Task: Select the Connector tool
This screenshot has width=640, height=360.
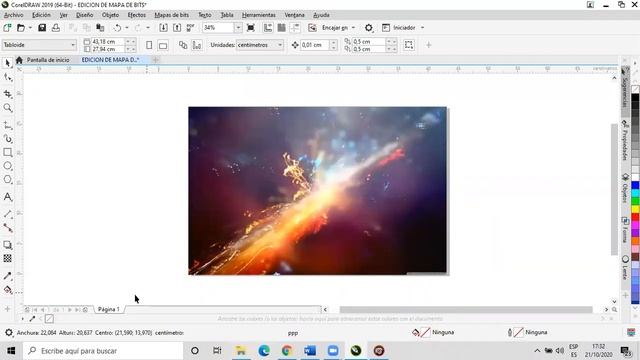Action: pyautogui.click(x=7, y=228)
